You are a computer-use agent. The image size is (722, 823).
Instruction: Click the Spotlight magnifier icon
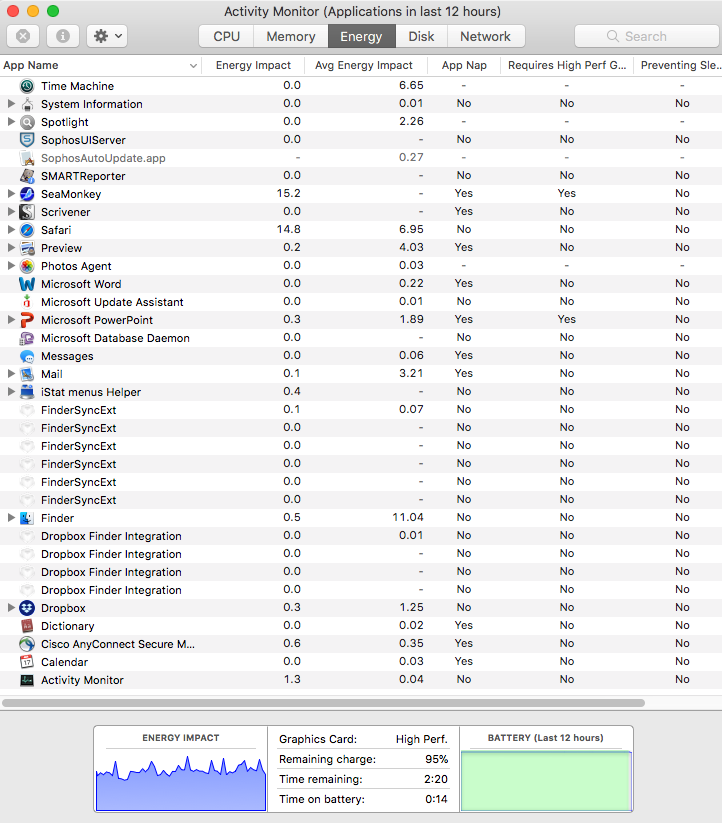point(27,122)
